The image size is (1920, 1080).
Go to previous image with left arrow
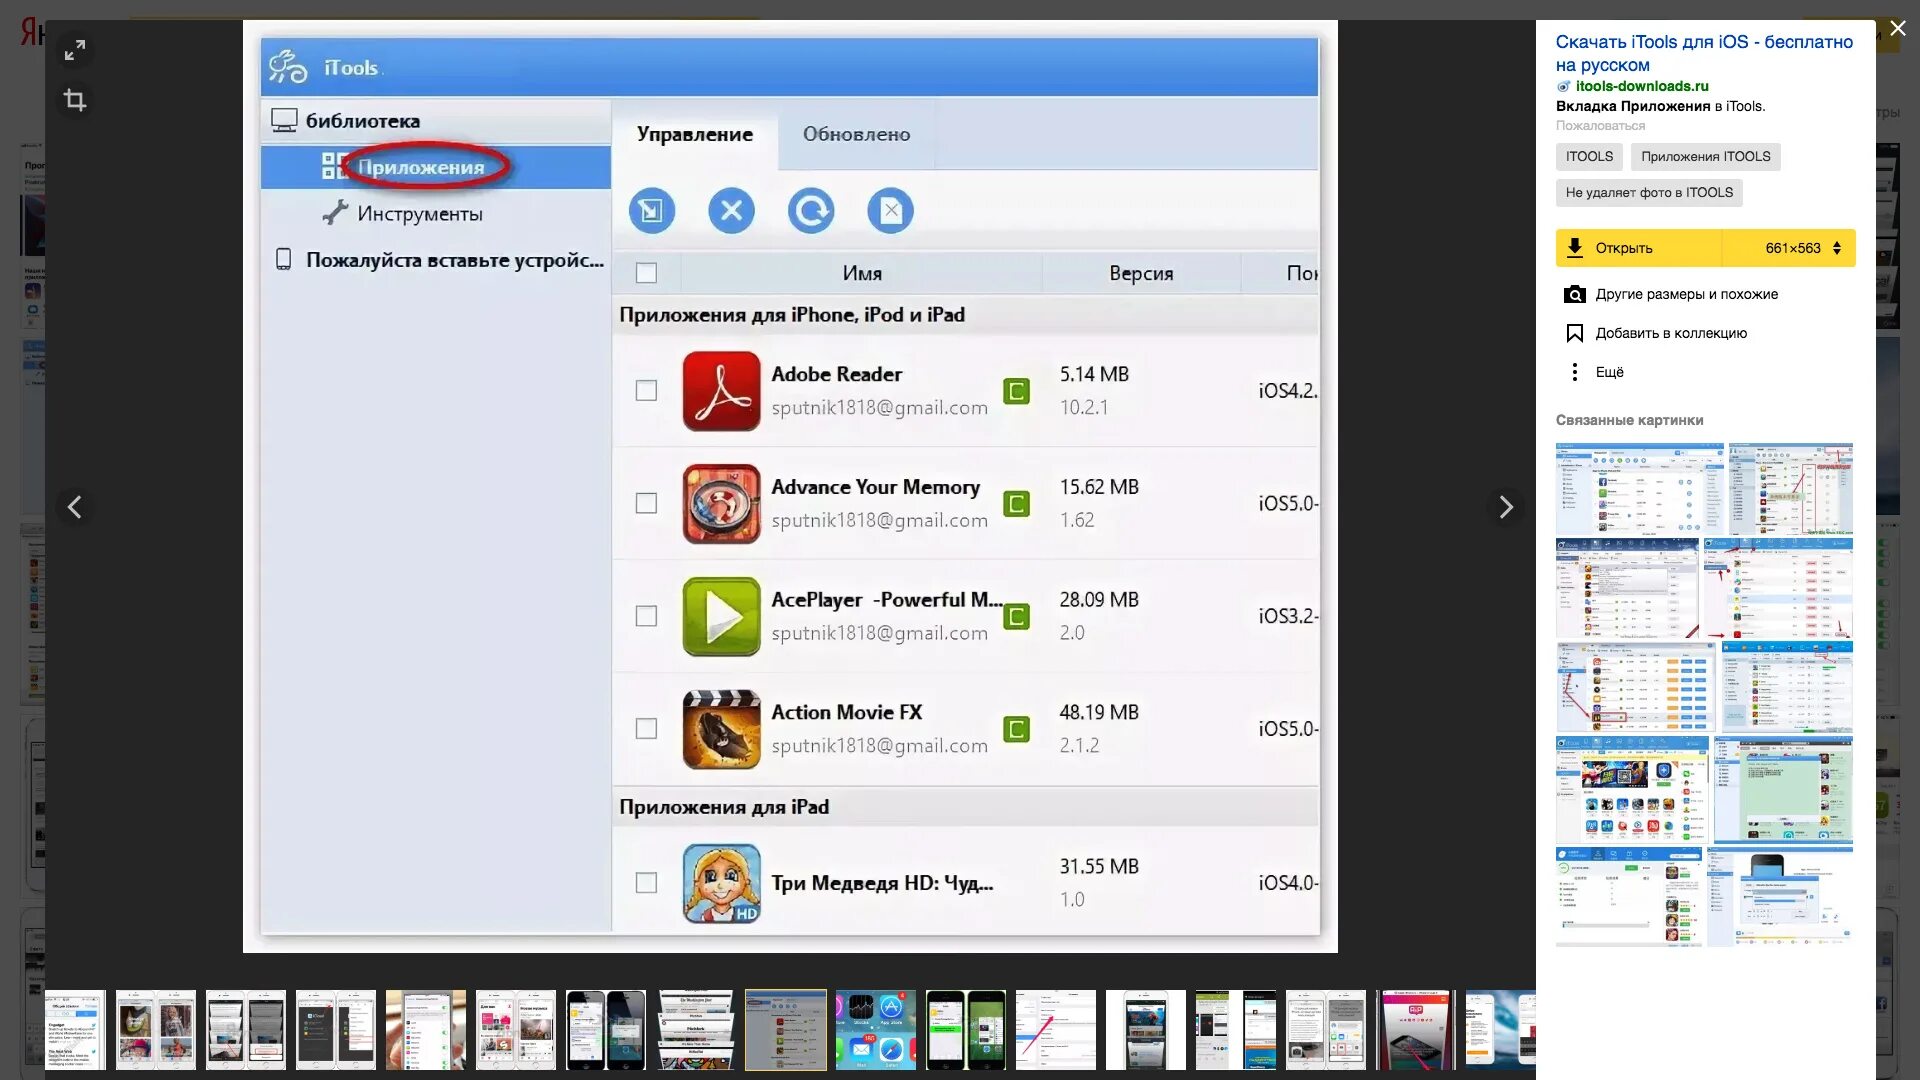(x=75, y=507)
